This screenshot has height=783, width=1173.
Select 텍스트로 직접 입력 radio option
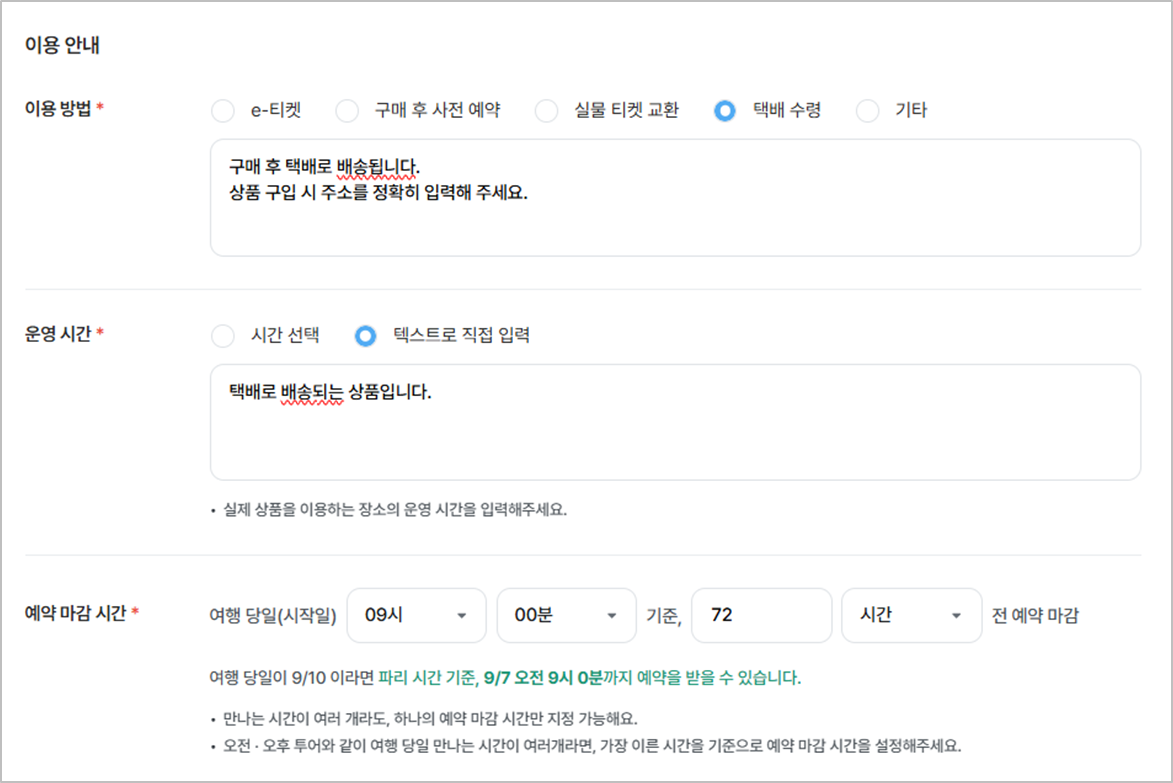[x=366, y=336]
